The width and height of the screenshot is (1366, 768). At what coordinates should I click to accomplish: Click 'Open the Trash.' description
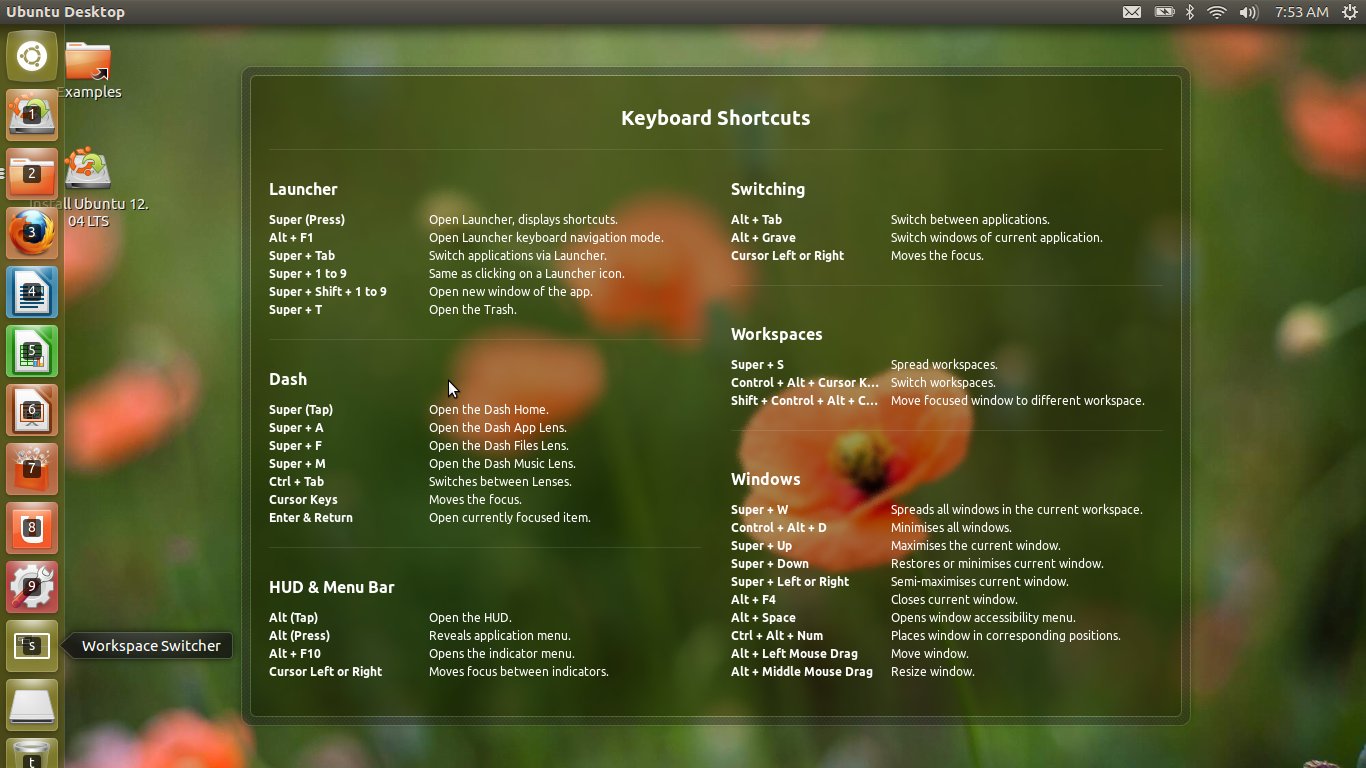click(473, 310)
